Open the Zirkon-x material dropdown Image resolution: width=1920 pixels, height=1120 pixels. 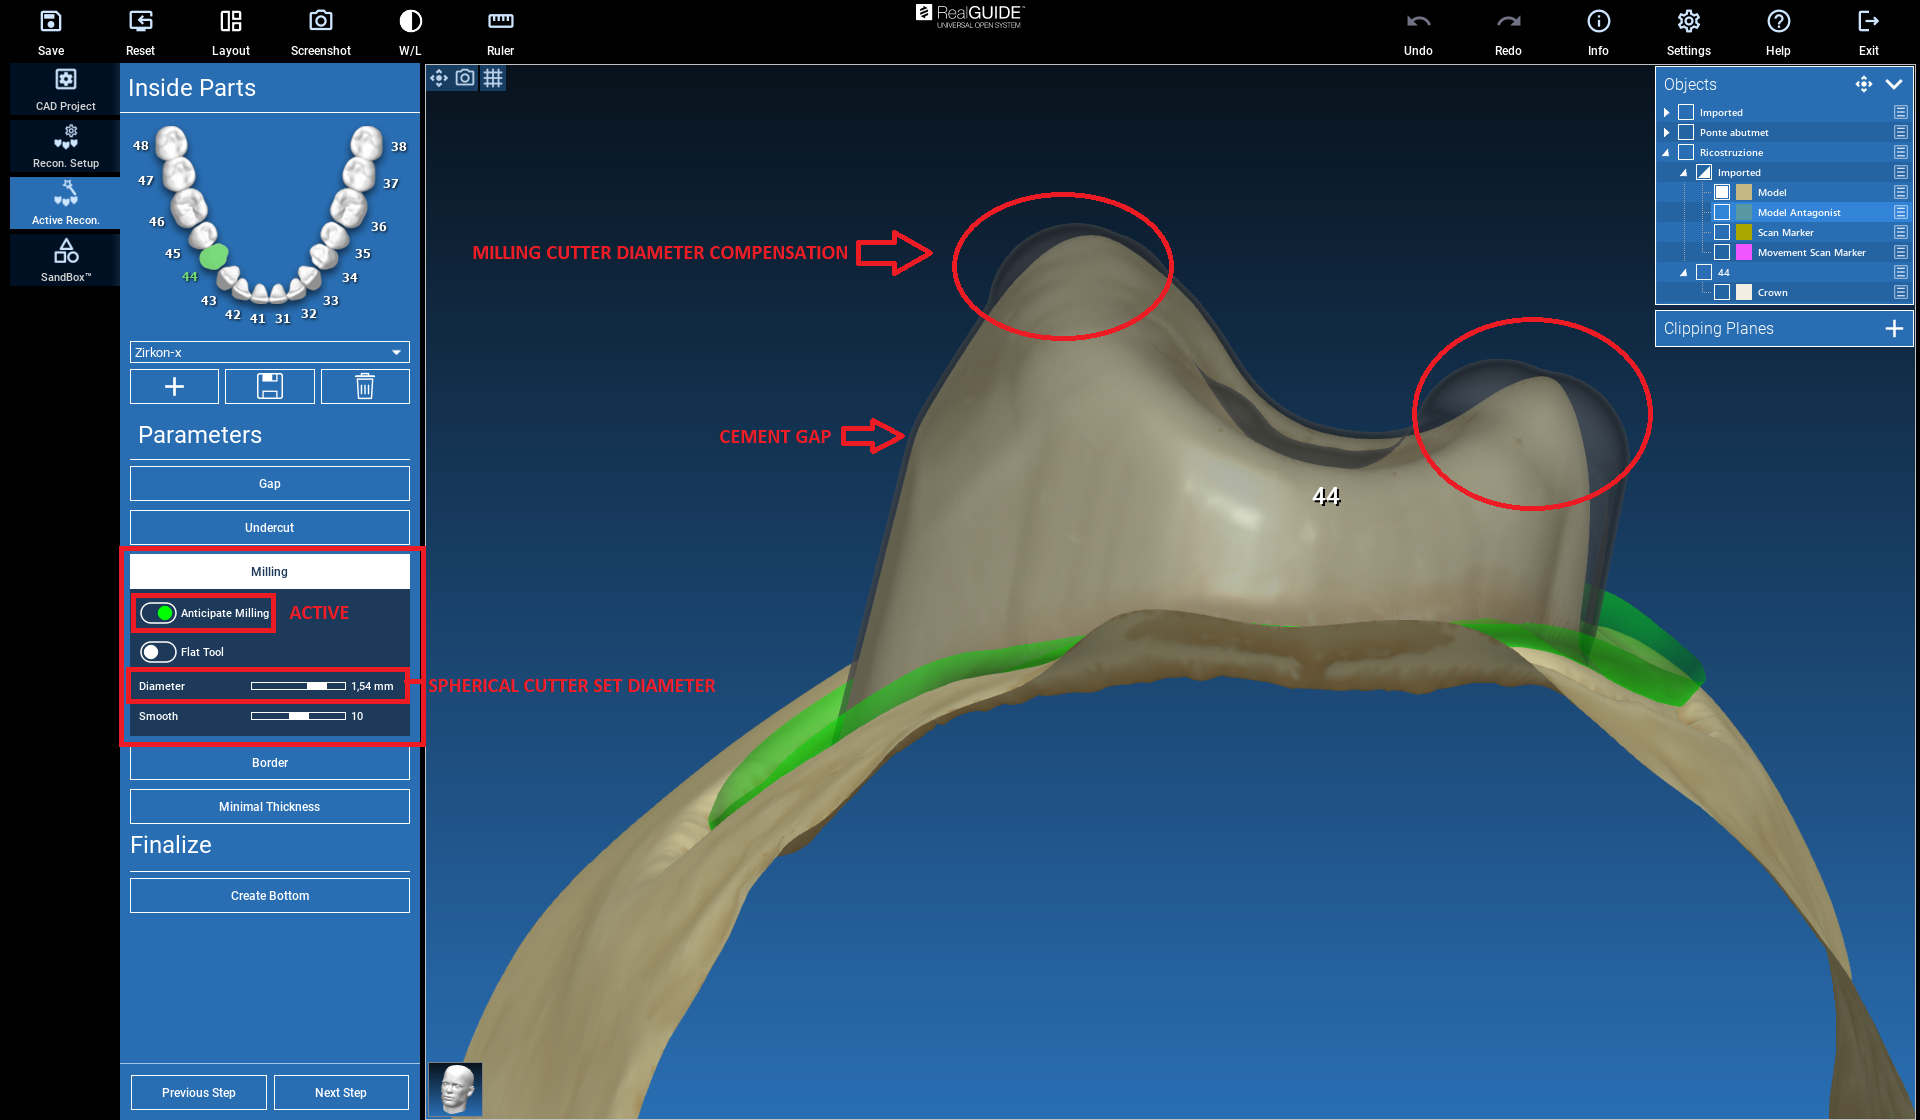point(270,352)
